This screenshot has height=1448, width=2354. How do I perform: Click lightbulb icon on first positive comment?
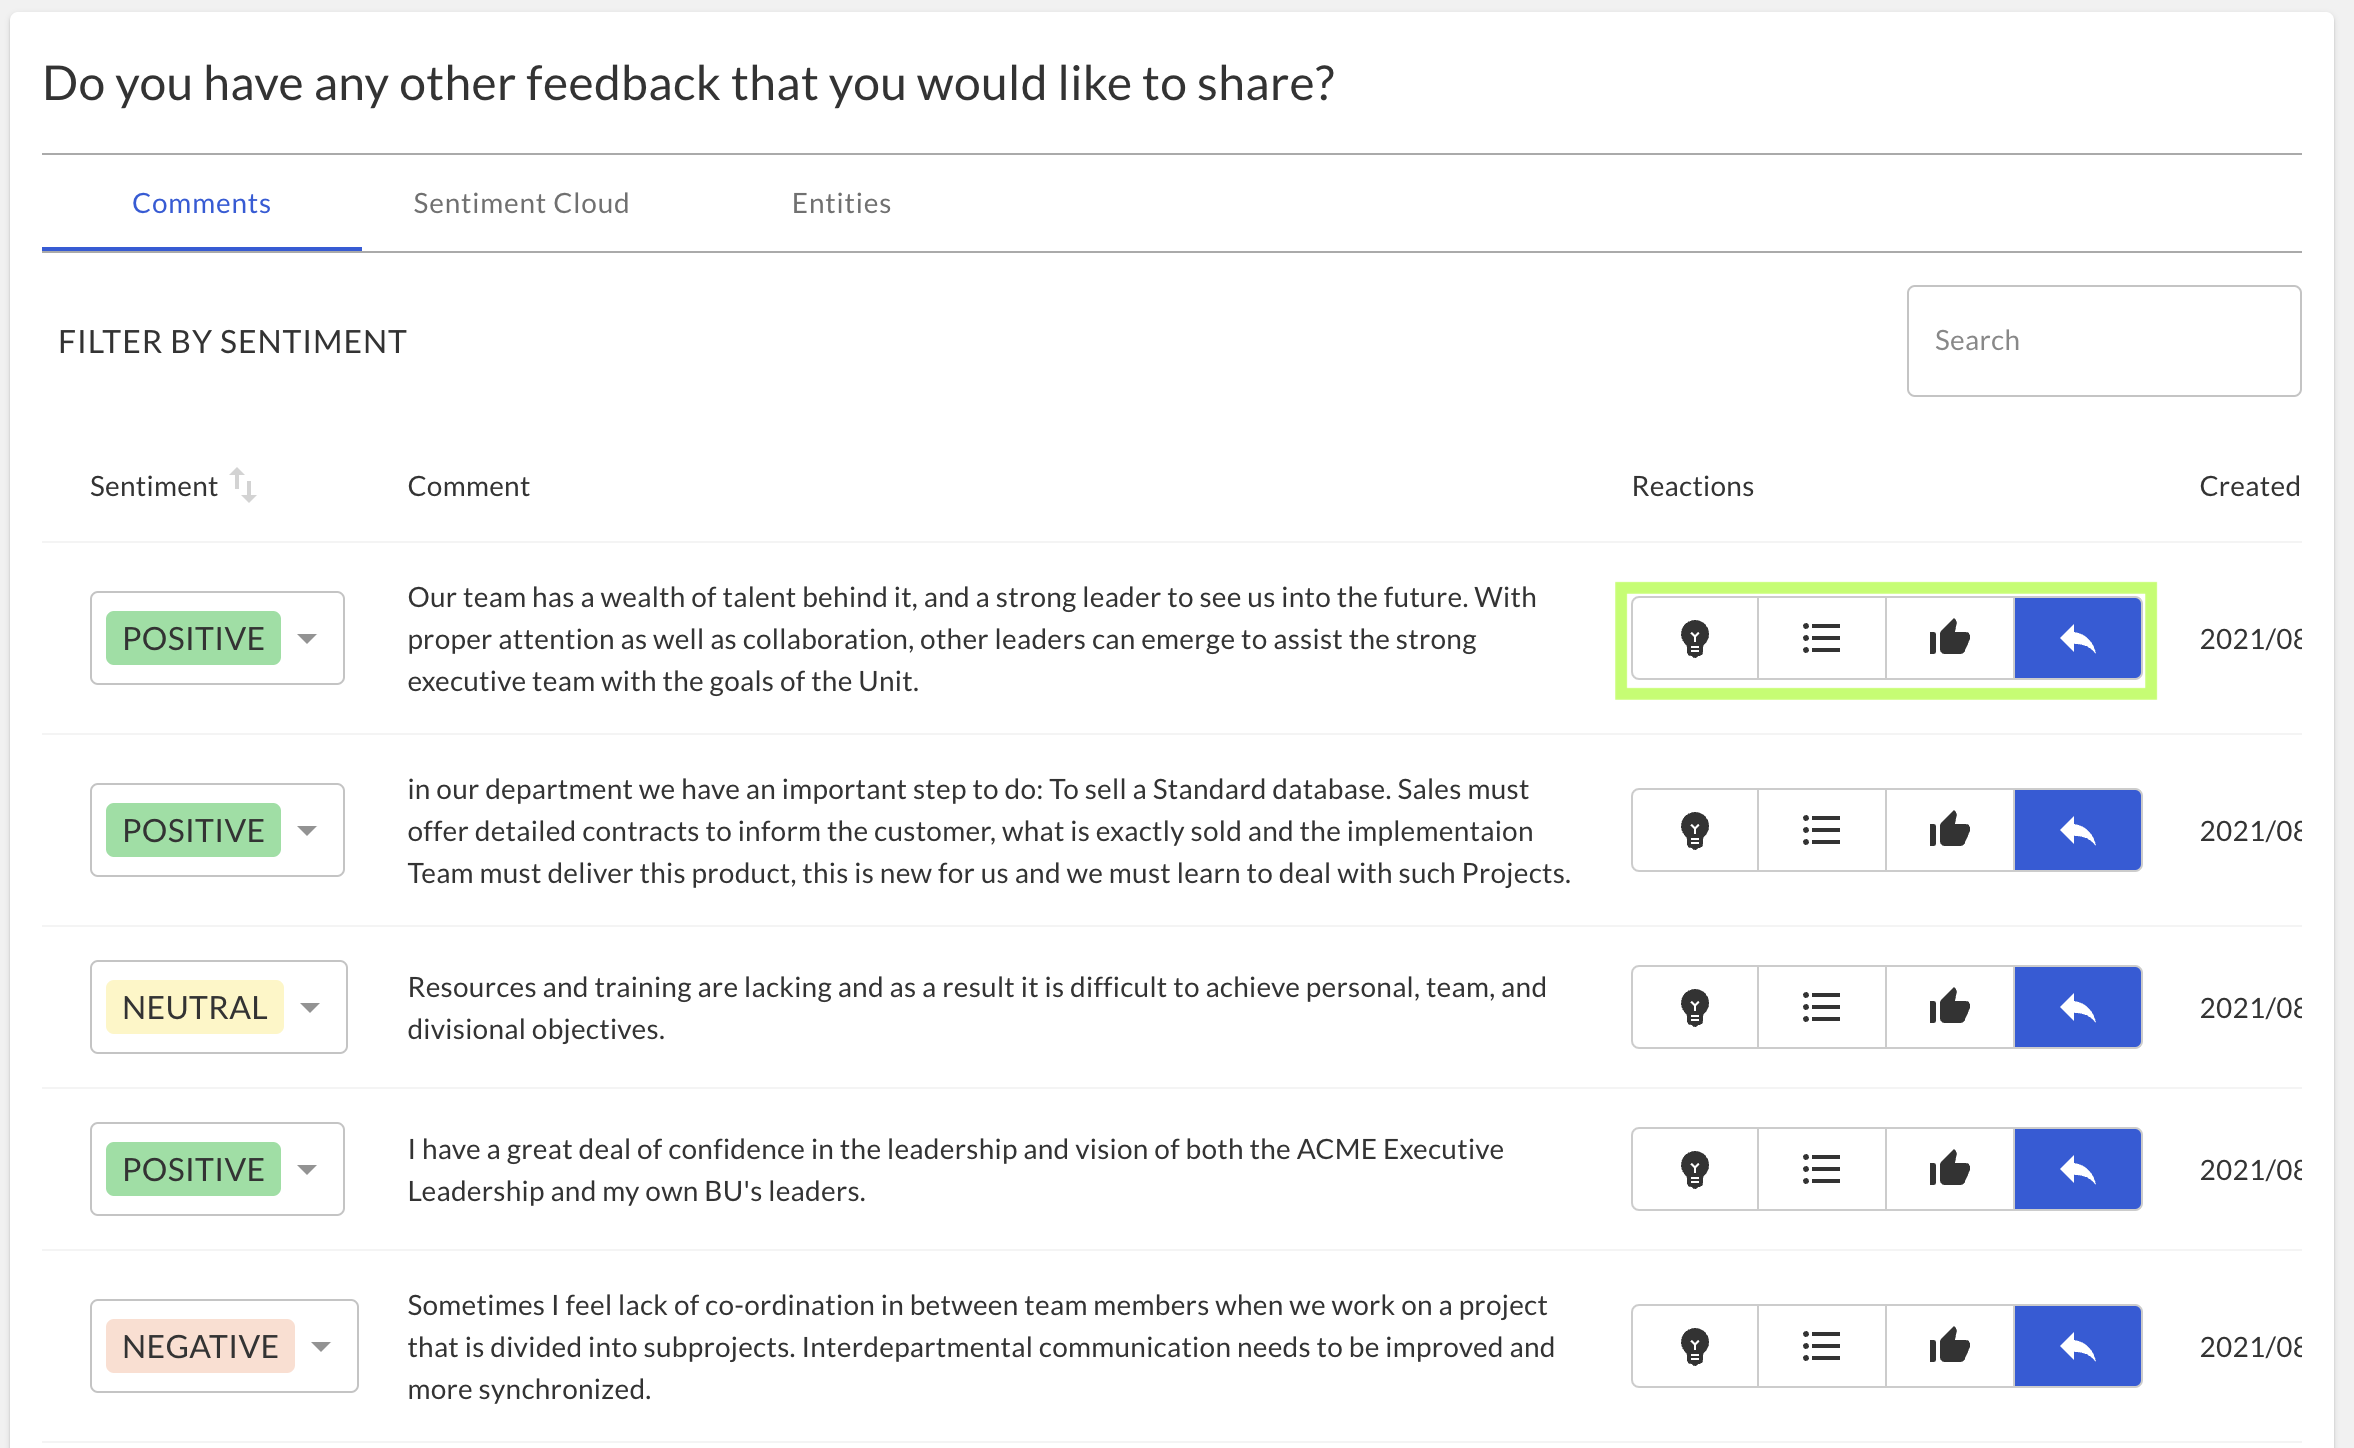pos(1695,638)
